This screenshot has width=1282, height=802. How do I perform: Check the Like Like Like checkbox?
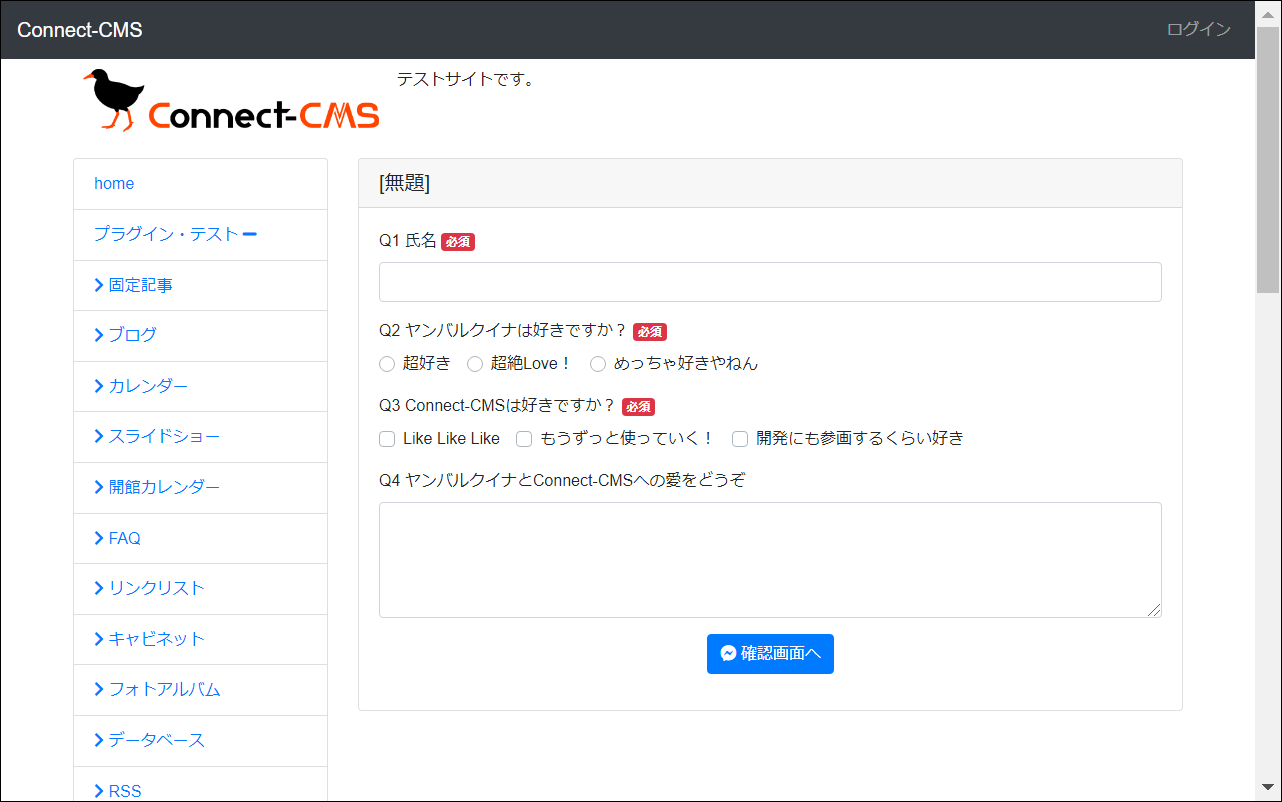point(387,439)
